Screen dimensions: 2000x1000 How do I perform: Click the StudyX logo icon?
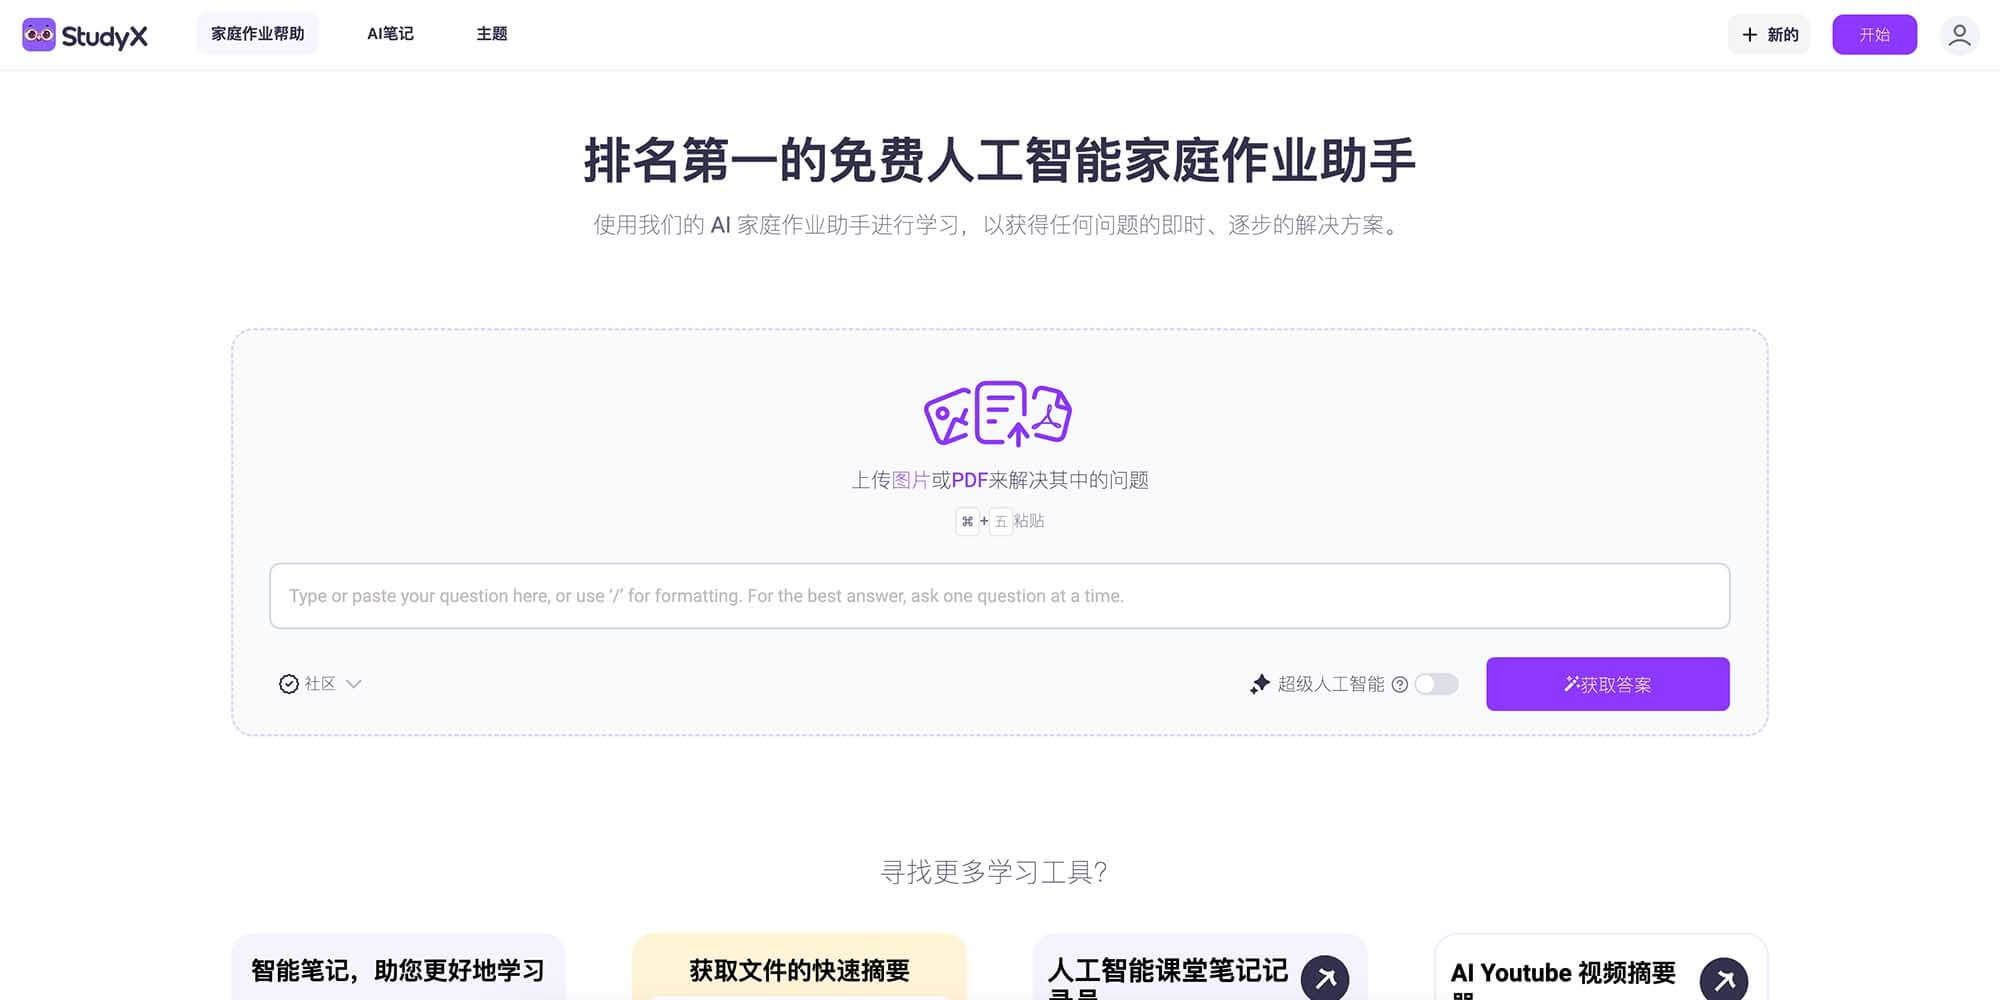40,34
